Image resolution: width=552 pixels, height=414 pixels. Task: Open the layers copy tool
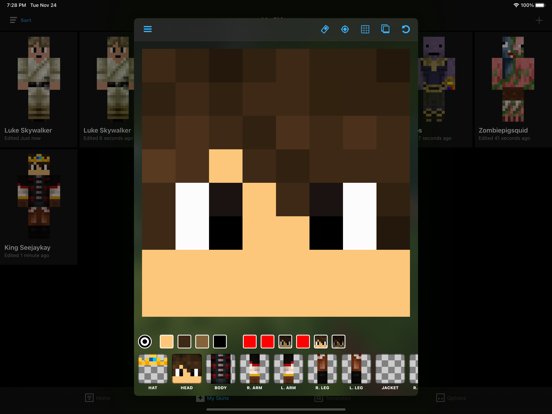385,29
